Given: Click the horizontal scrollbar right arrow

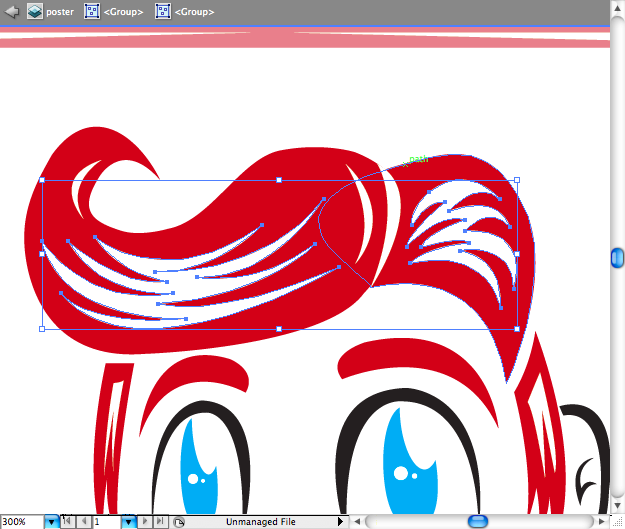Looking at the screenshot, I should pos(602,521).
